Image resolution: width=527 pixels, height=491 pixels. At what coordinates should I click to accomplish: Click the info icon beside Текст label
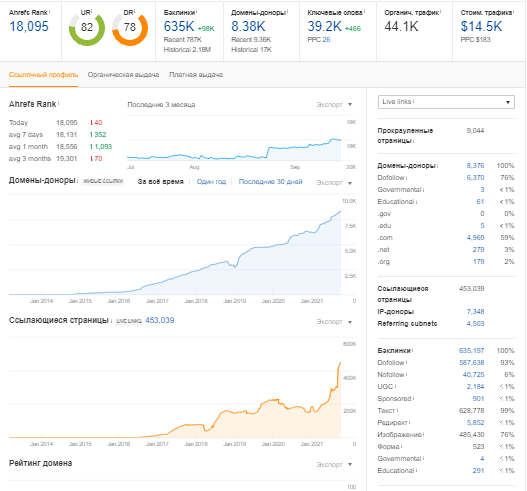coord(398,410)
